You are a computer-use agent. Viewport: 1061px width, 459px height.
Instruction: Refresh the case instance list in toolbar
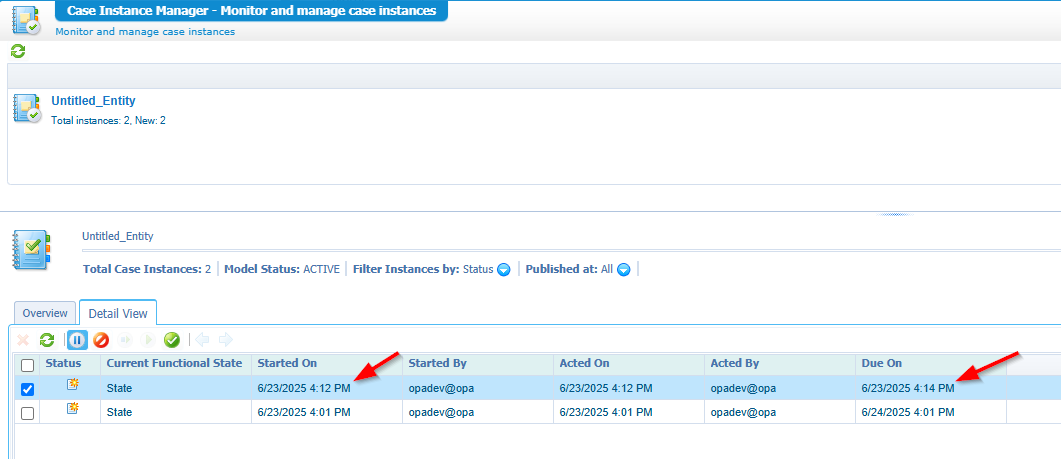click(x=46, y=340)
